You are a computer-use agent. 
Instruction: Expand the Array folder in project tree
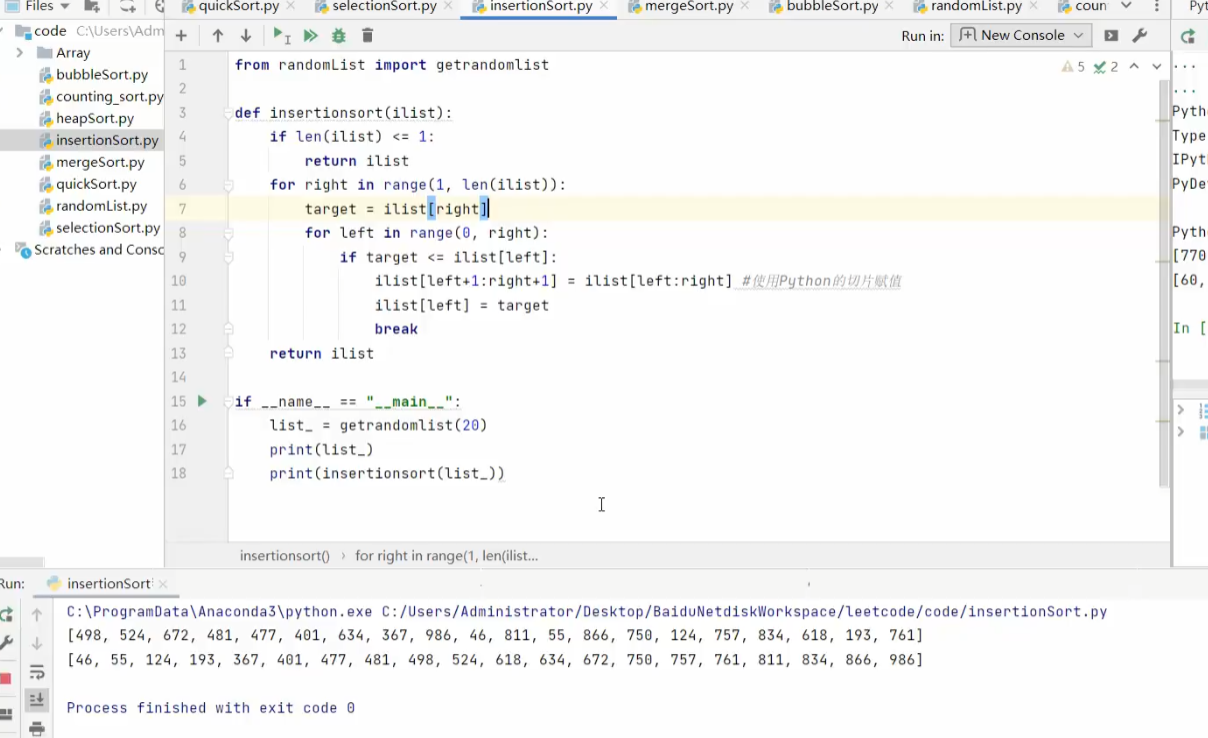(20, 52)
